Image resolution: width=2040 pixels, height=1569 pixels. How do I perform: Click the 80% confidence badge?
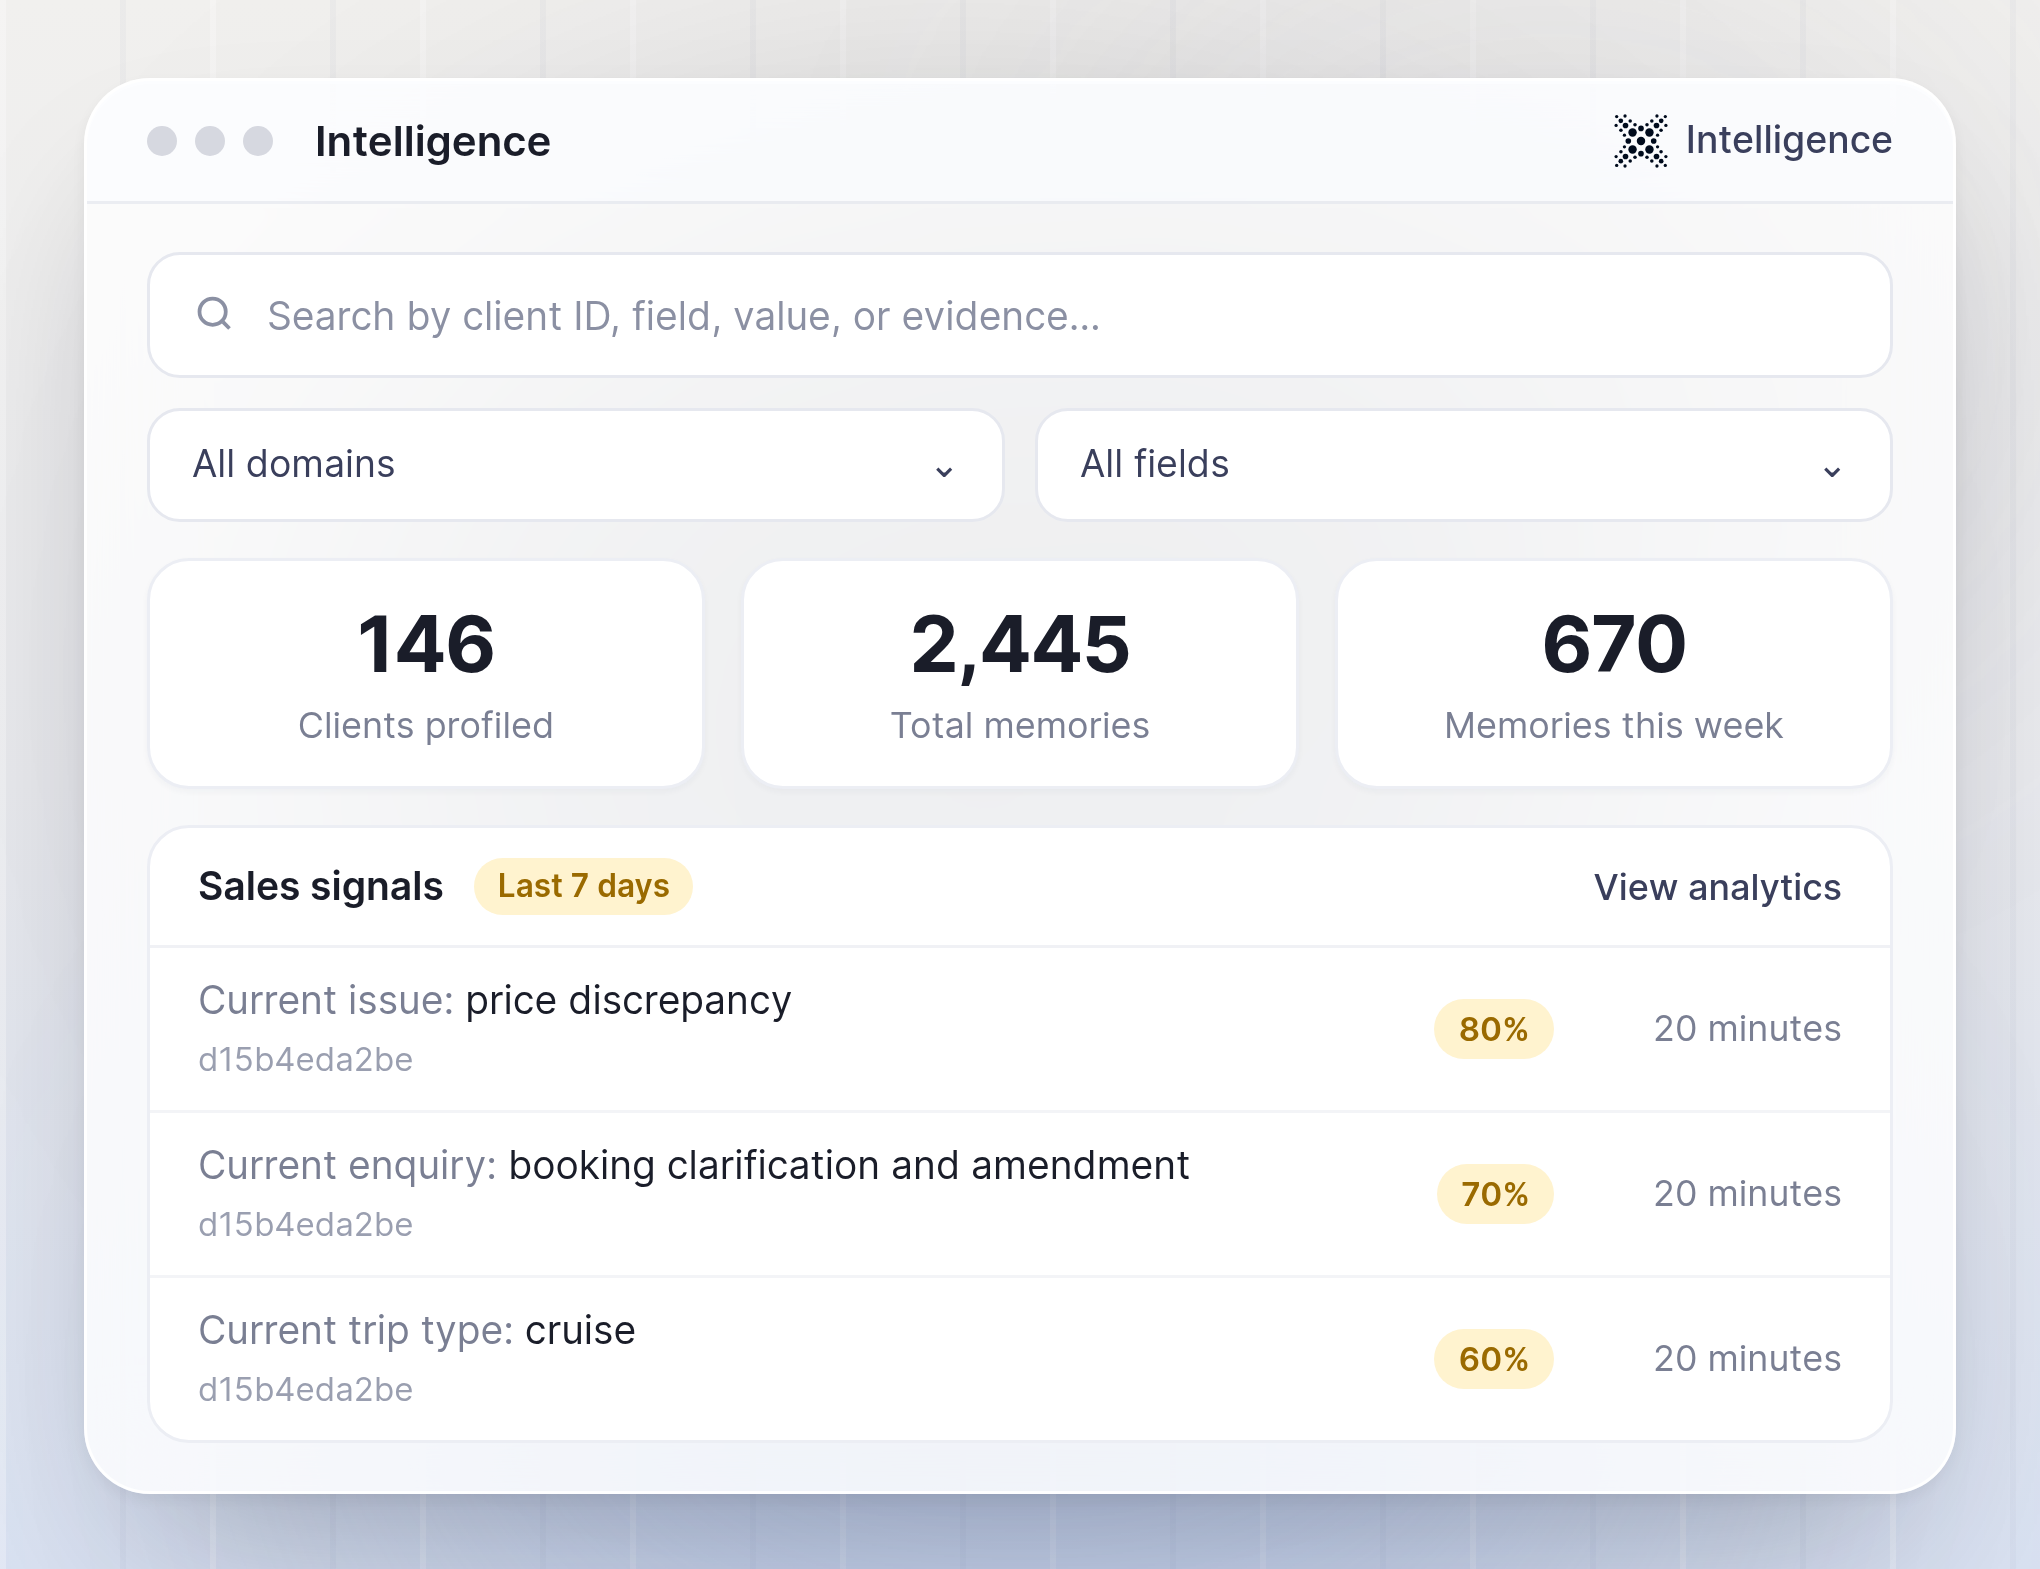[1493, 1029]
